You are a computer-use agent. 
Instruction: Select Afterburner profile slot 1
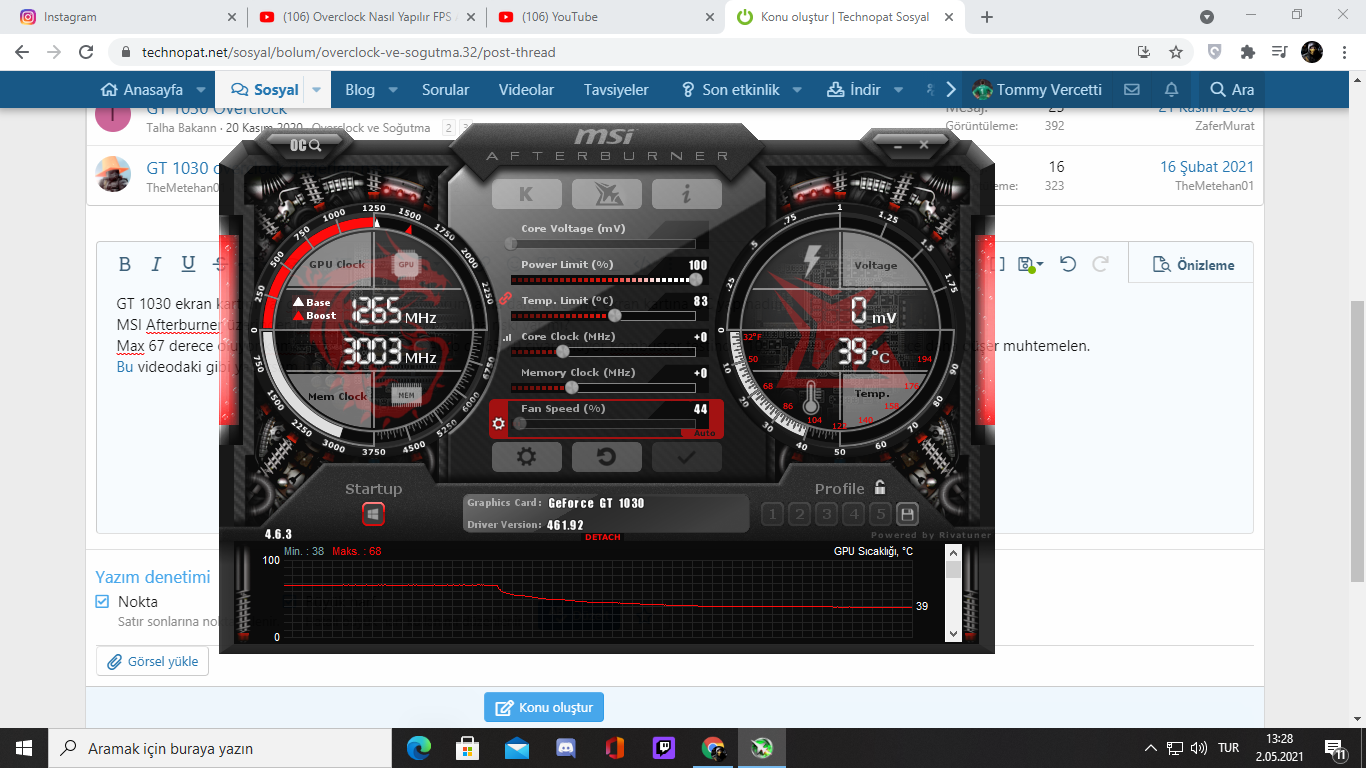[x=772, y=514]
